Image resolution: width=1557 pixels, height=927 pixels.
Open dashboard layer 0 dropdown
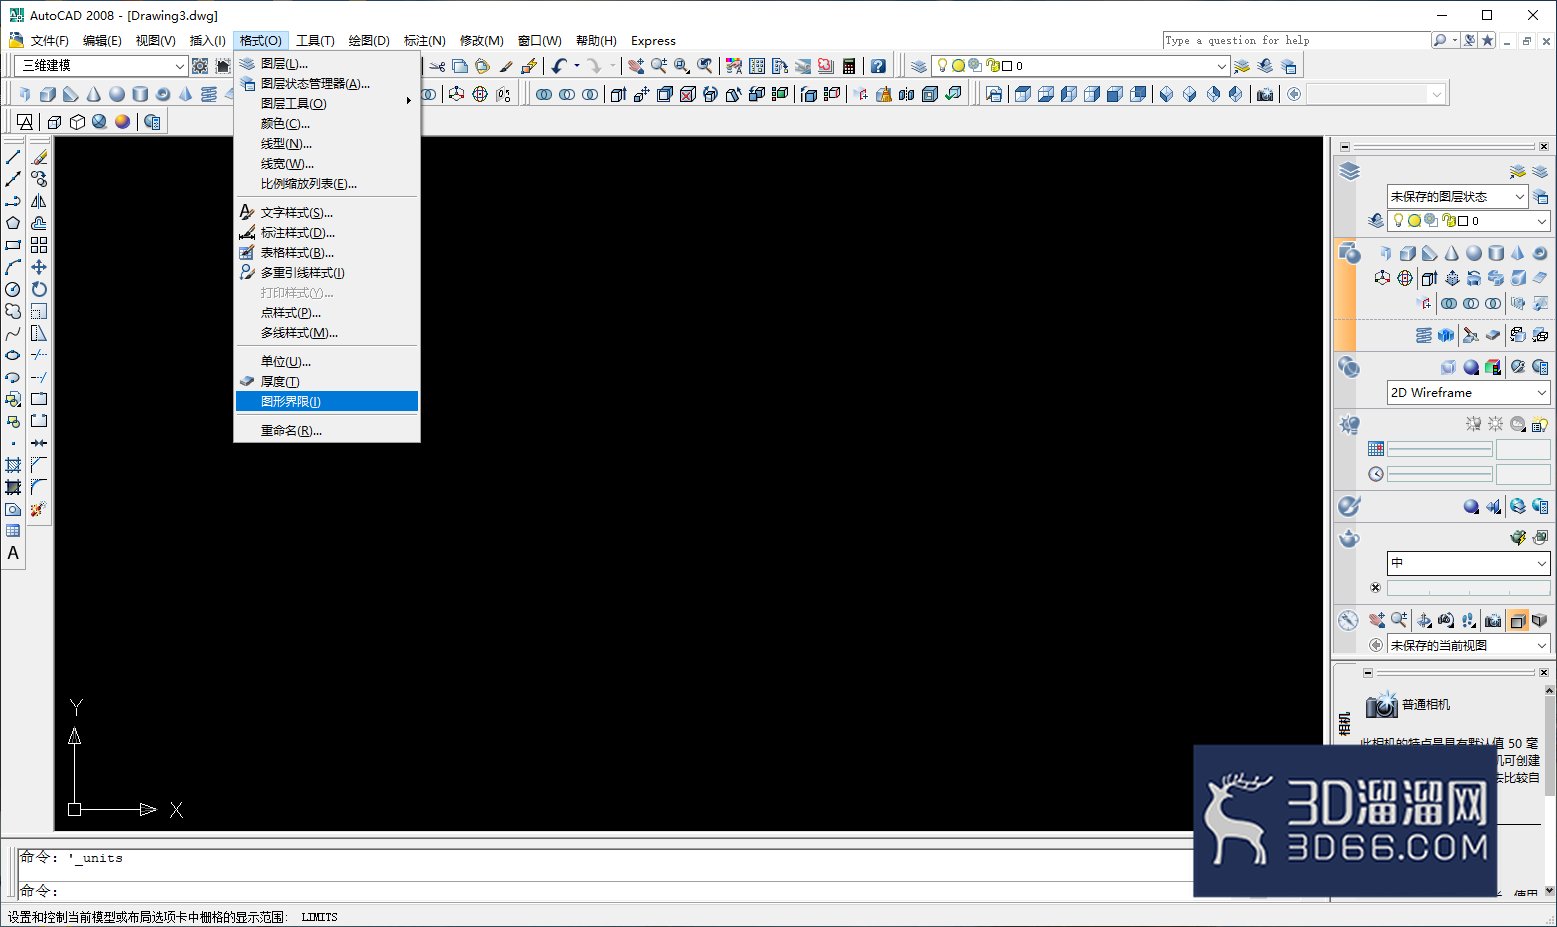pos(1468,221)
